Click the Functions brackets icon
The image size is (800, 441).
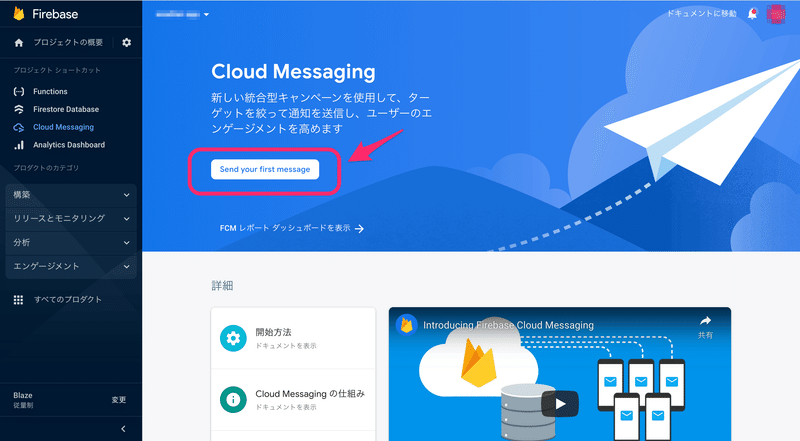pyautogui.click(x=19, y=91)
